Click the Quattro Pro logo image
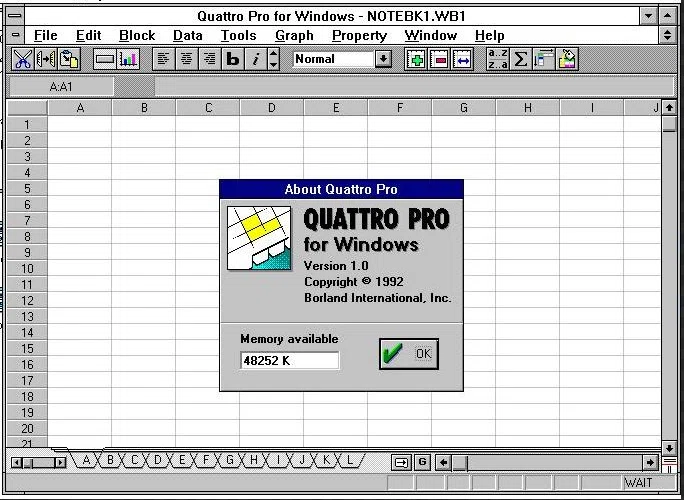The image size is (684, 500). click(x=259, y=238)
